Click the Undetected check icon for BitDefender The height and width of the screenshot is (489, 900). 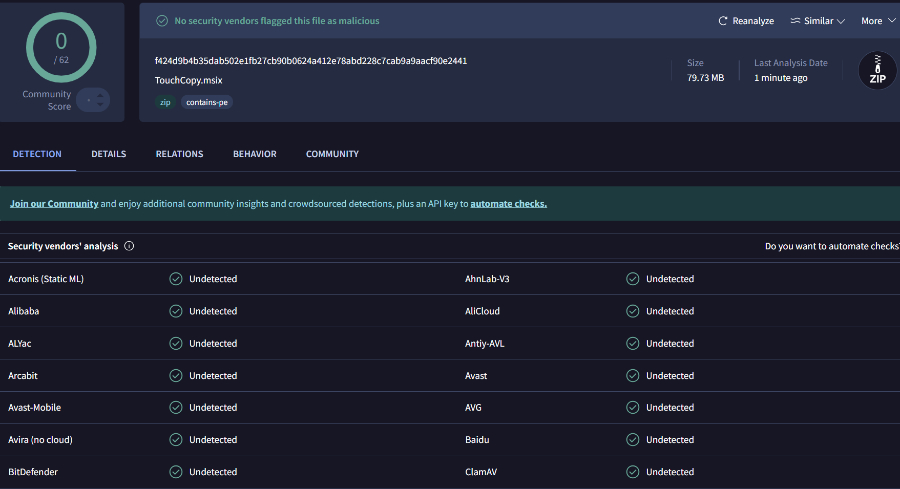176,472
